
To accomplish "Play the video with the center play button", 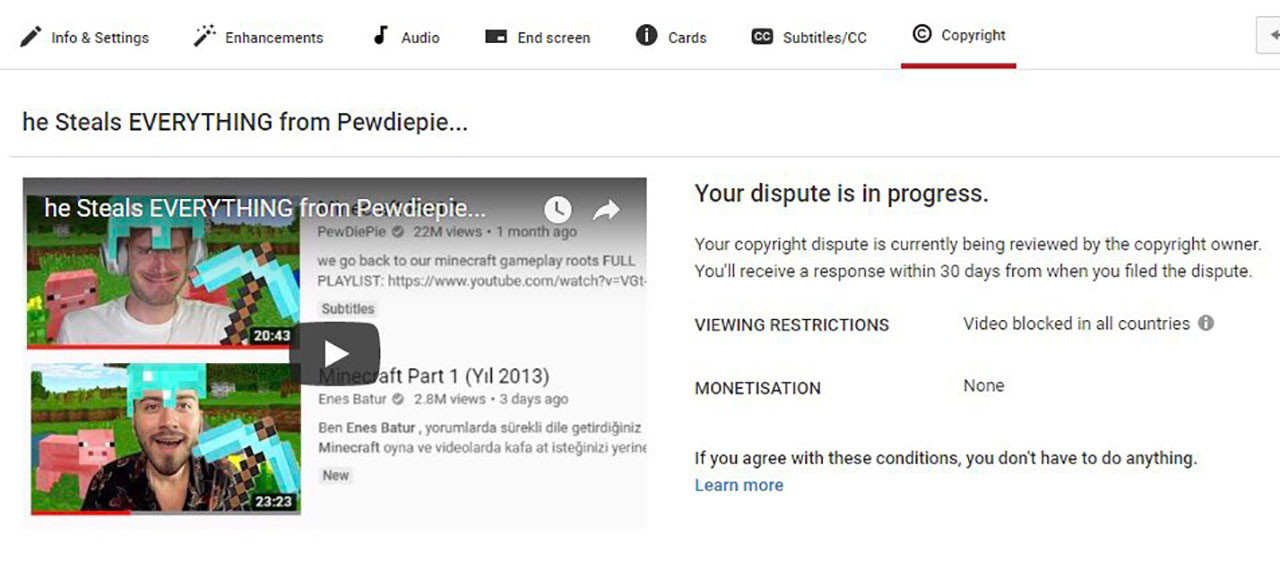I will 335,352.
